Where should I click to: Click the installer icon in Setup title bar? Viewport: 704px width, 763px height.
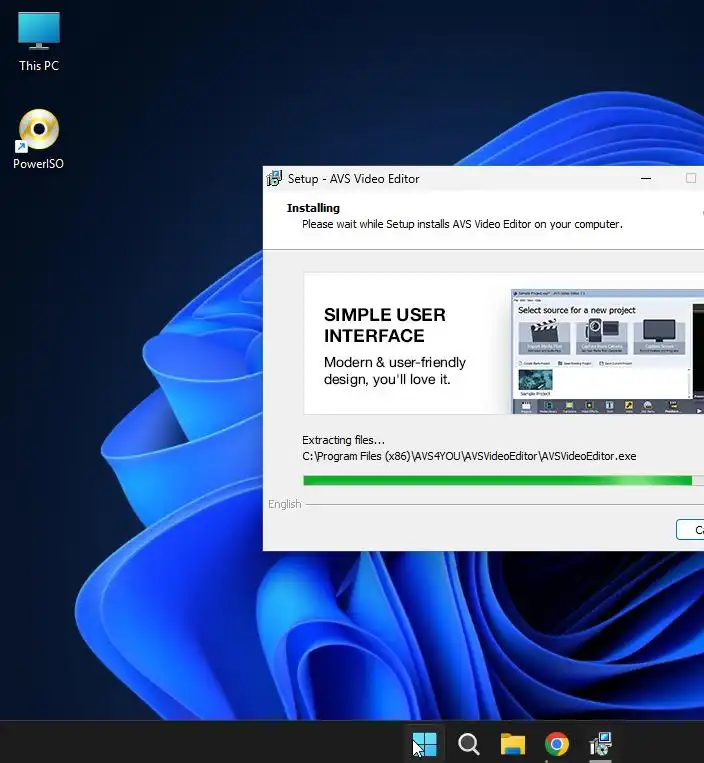tap(274, 179)
